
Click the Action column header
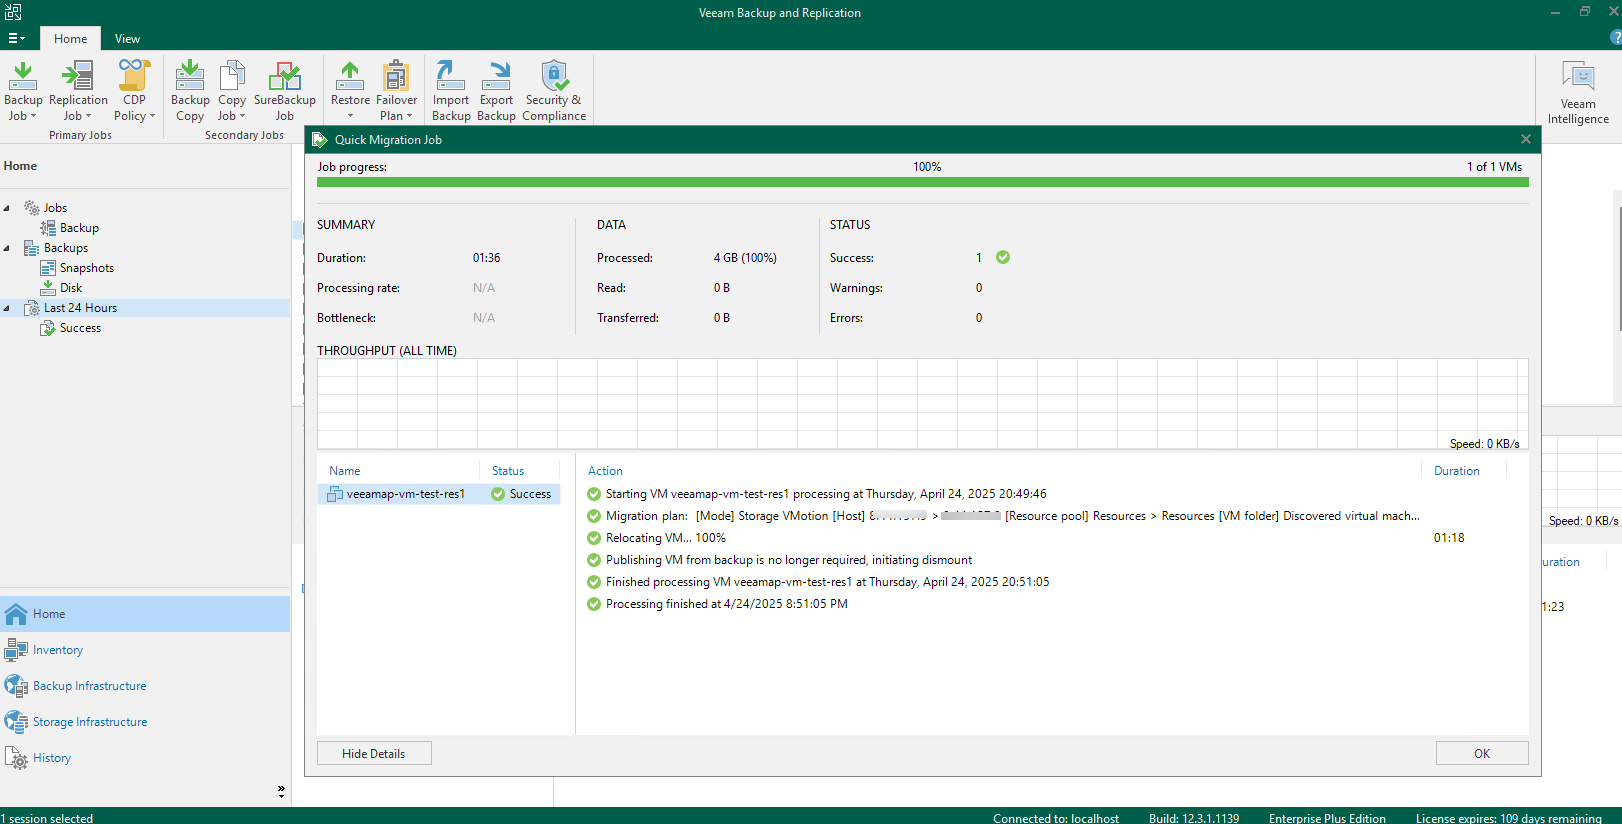[605, 471]
